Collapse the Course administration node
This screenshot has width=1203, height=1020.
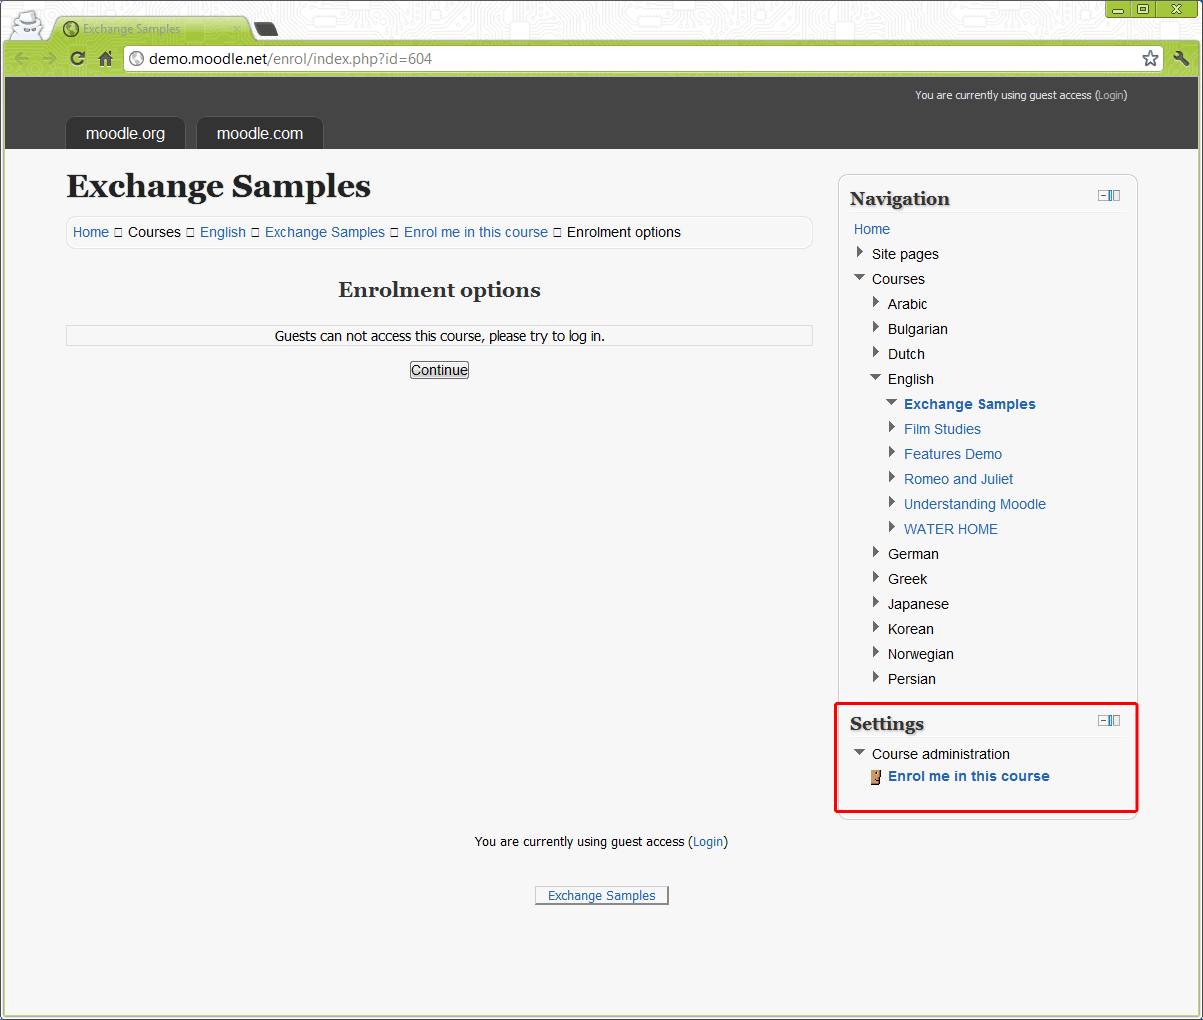859,752
